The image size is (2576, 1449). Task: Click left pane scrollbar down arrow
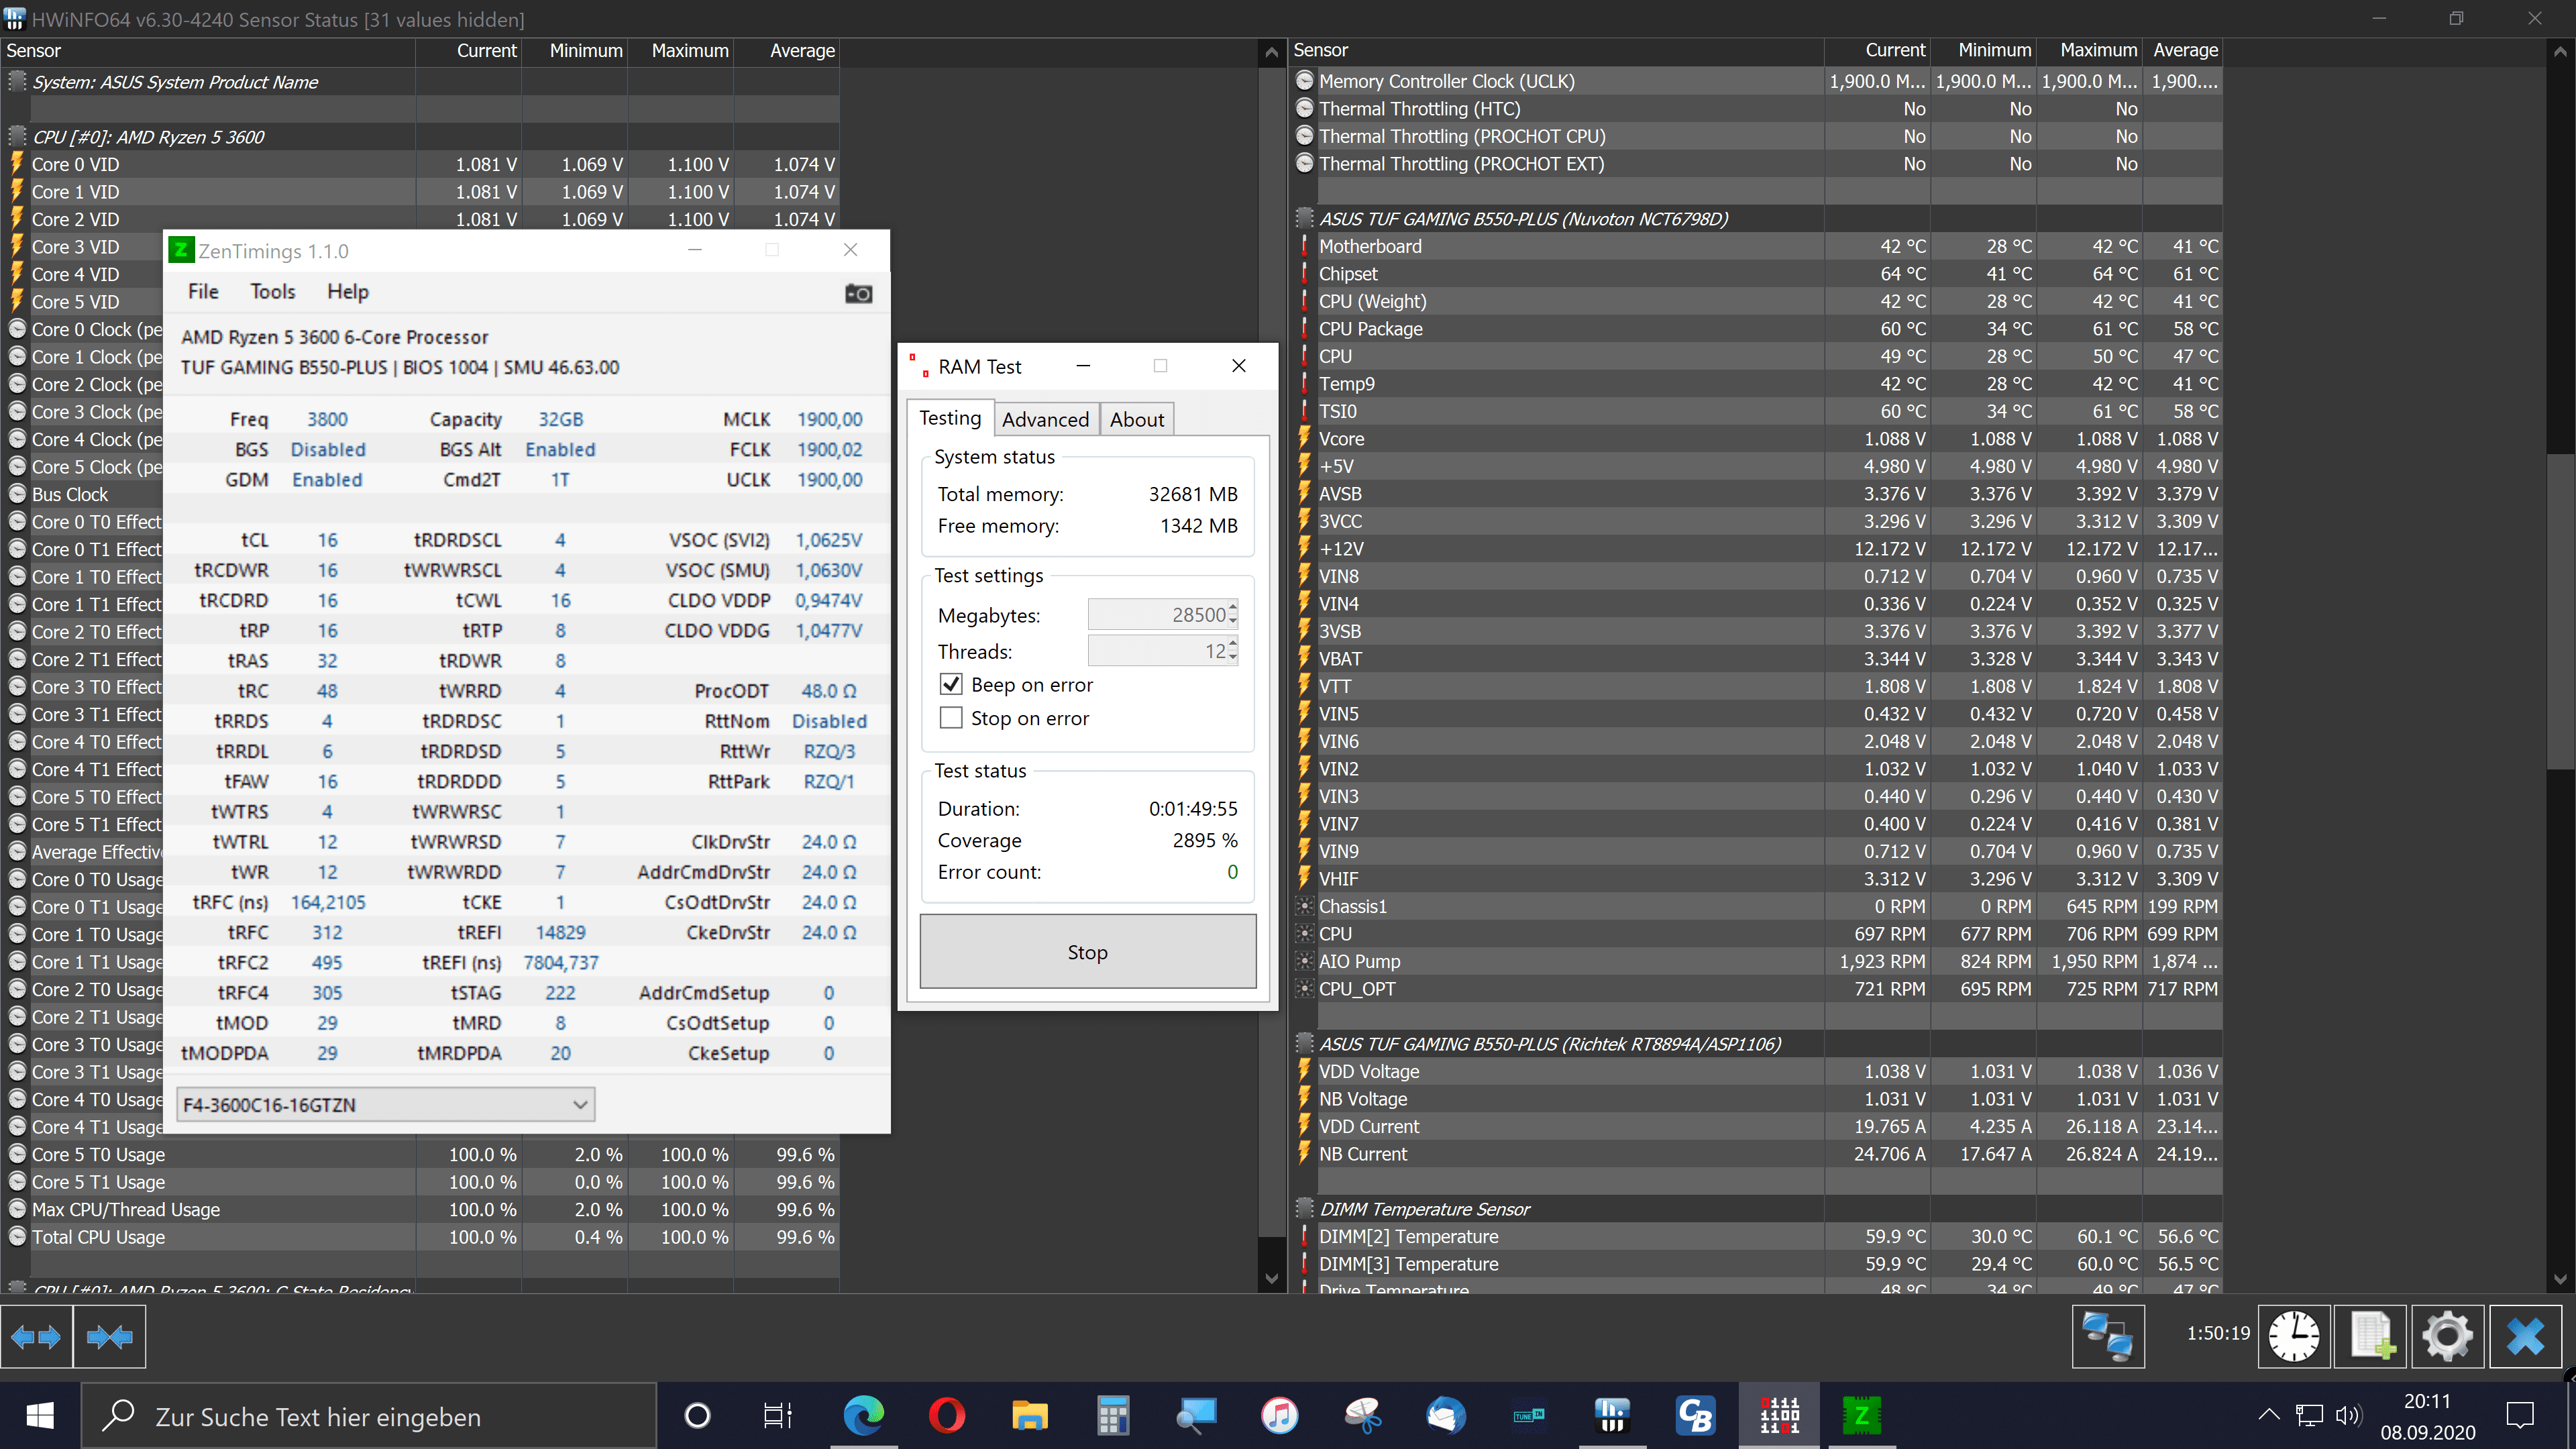tap(1271, 1278)
